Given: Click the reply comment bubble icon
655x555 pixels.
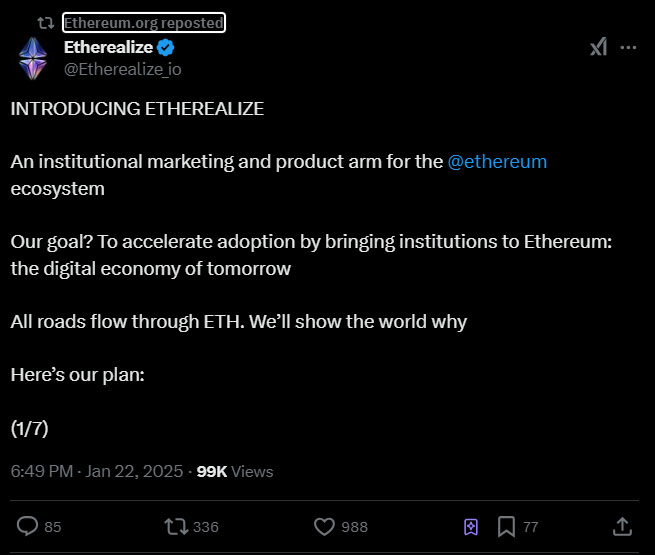Looking at the screenshot, I should click(x=28, y=526).
